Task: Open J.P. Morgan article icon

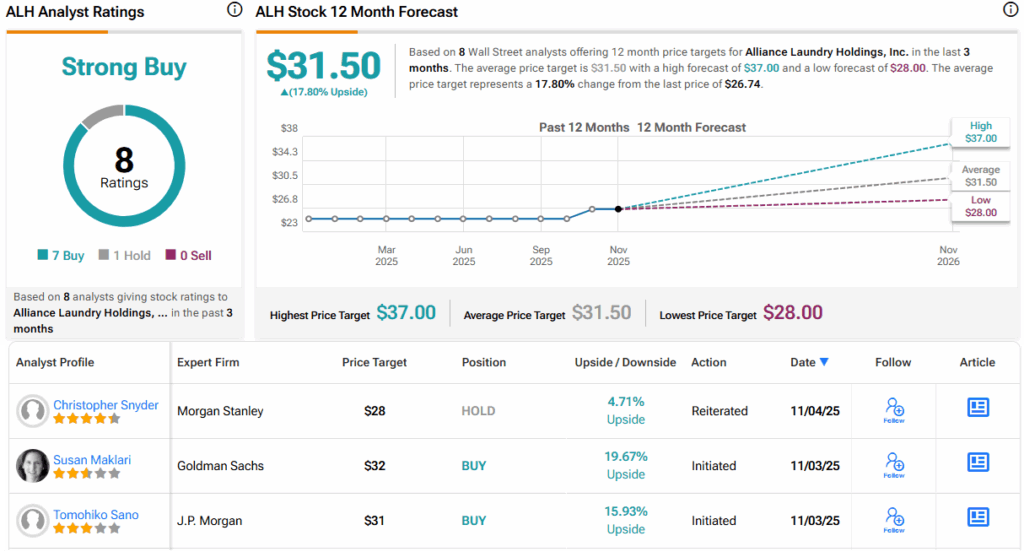Action: [x=978, y=517]
